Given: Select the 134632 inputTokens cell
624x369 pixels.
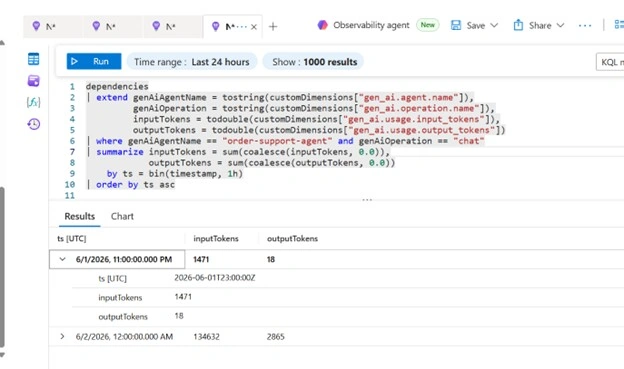Looking at the screenshot, I should [x=206, y=336].
